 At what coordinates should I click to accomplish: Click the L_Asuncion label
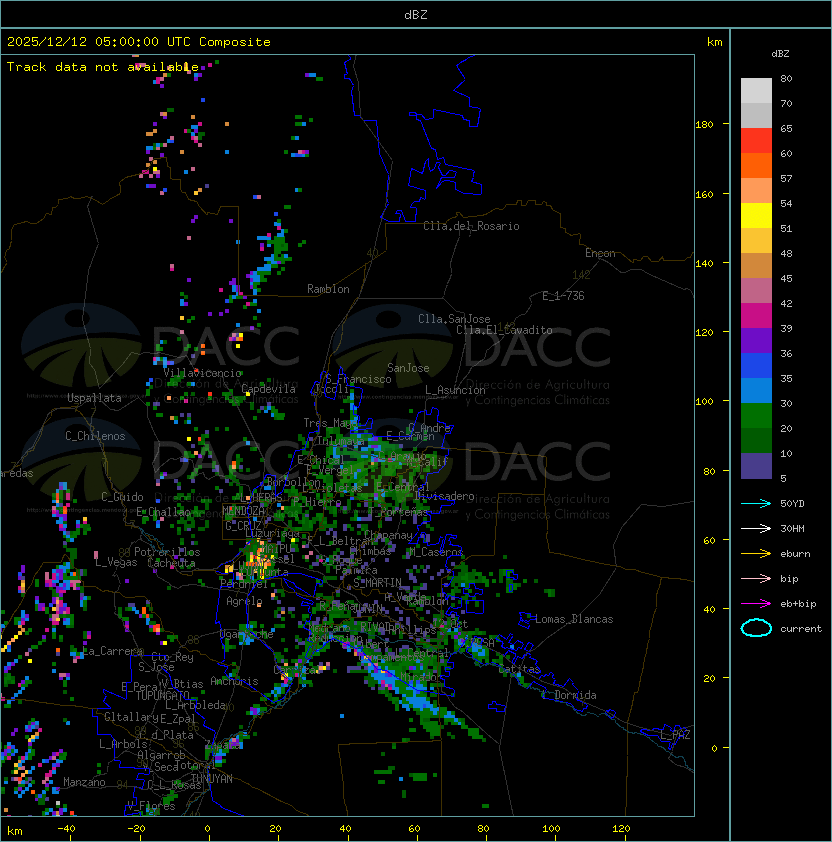point(455,390)
